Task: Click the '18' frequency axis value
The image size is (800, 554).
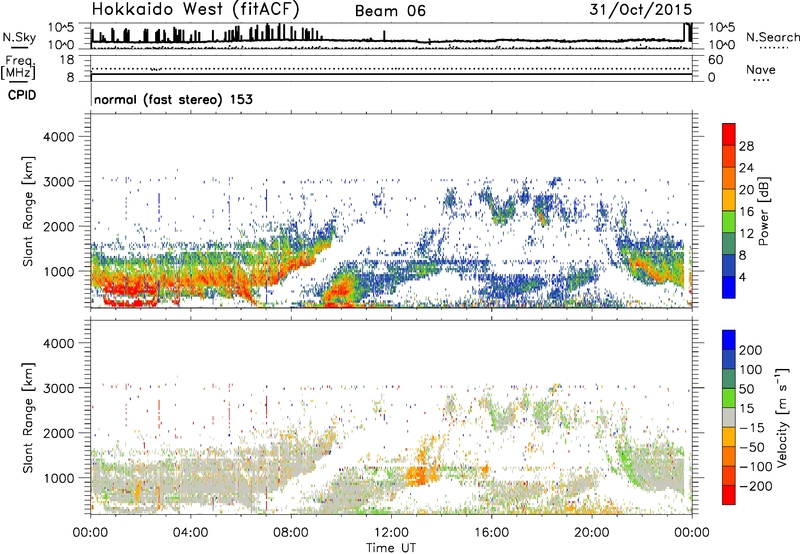Action: point(66,60)
